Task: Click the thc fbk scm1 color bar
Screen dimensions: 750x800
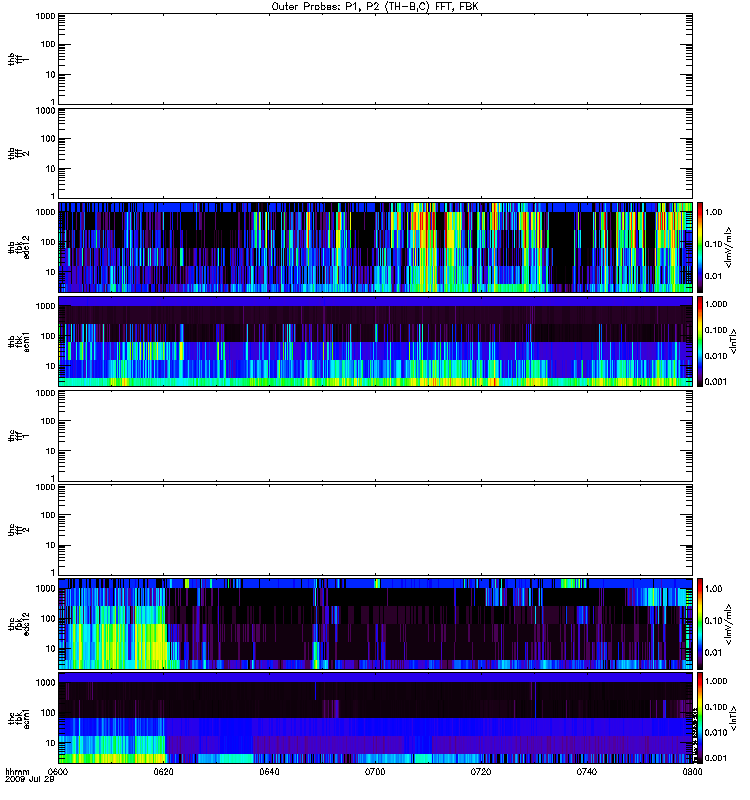Action: (x=700, y=718)
